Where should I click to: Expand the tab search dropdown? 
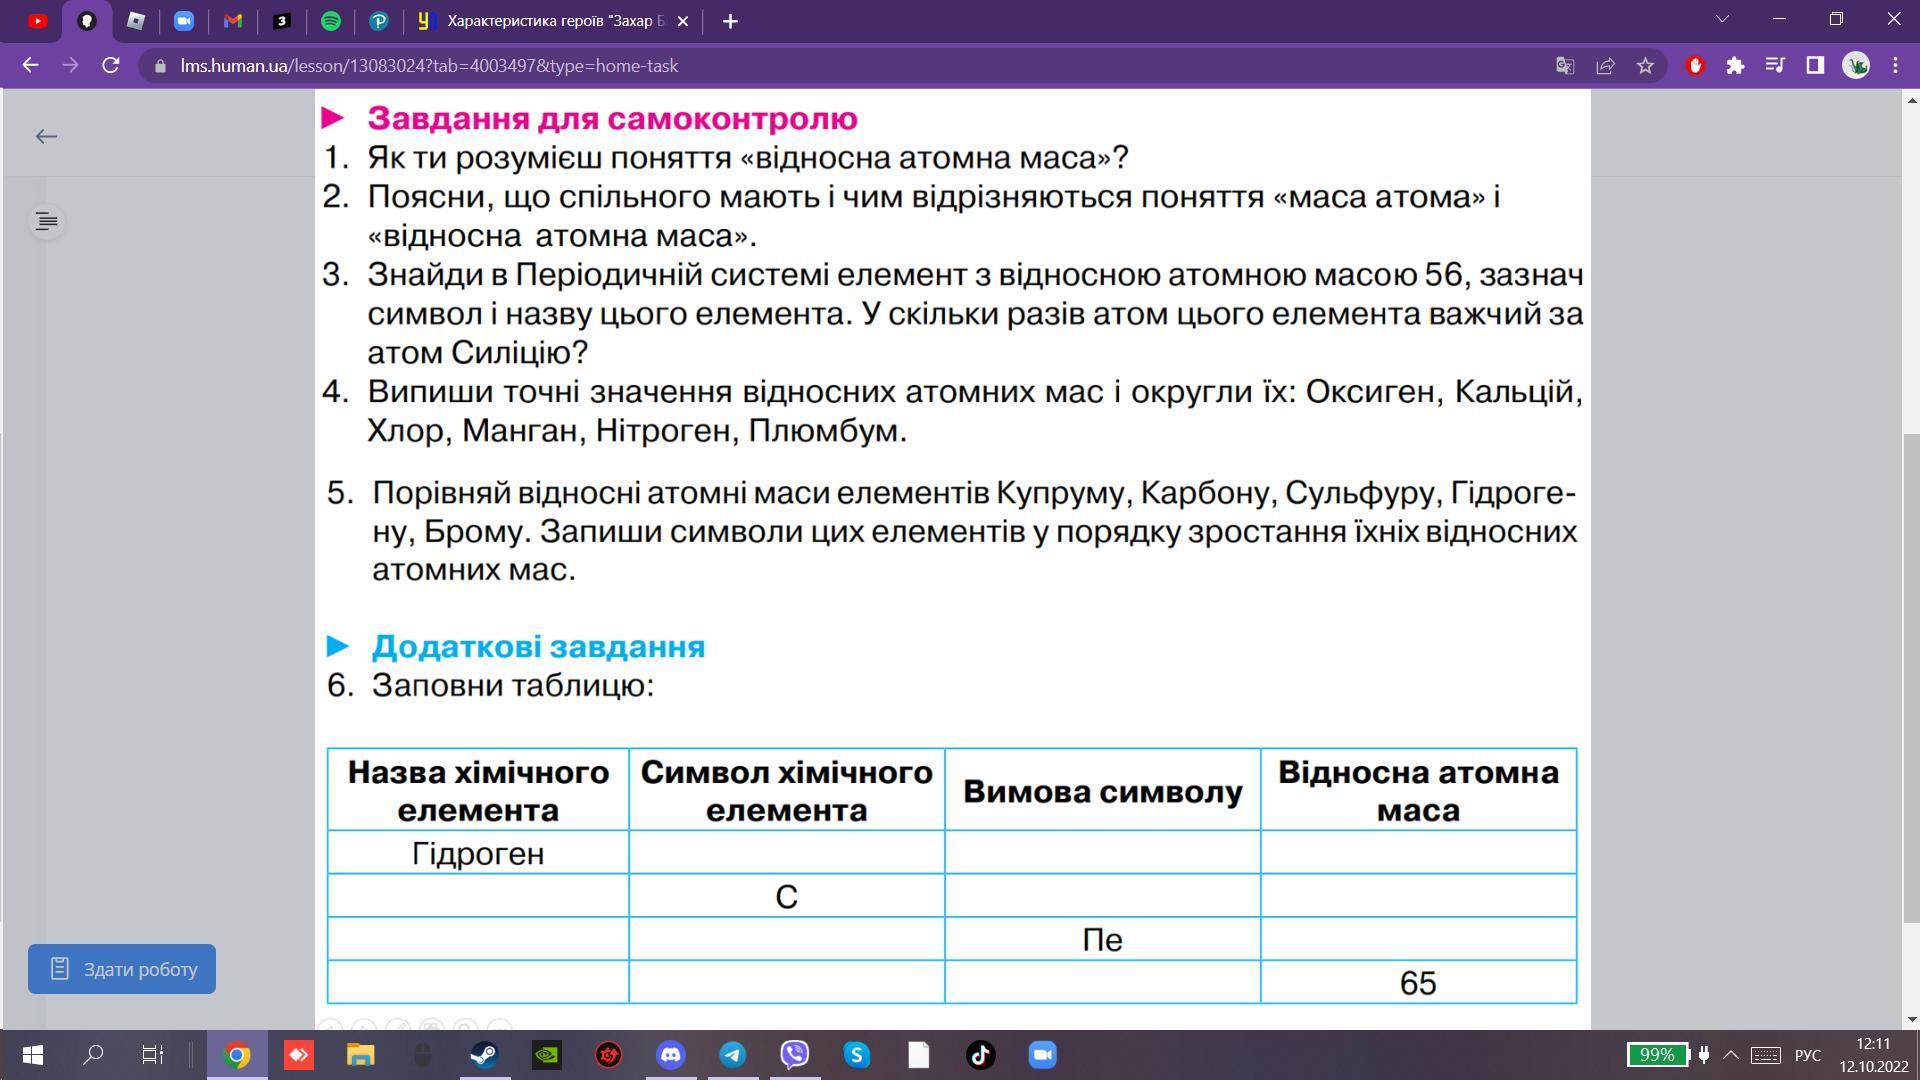click(1722, 19)
